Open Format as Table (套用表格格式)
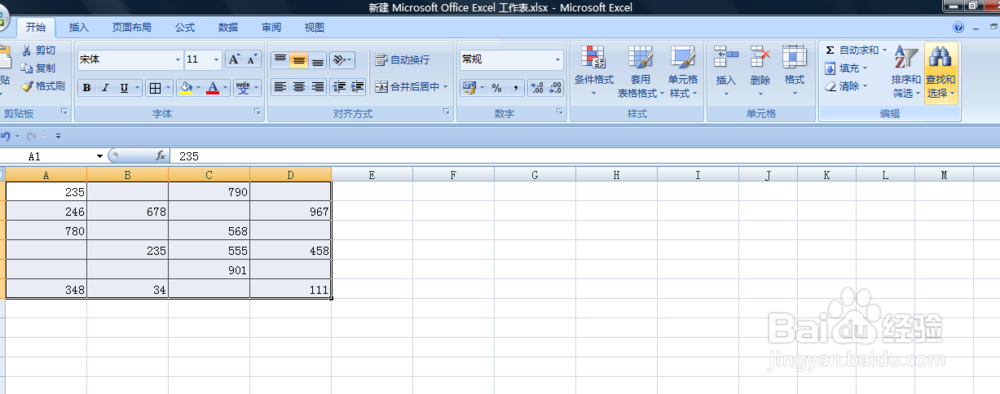The height and width of the screenshot is (394, 1000). (x=640, y=71)
